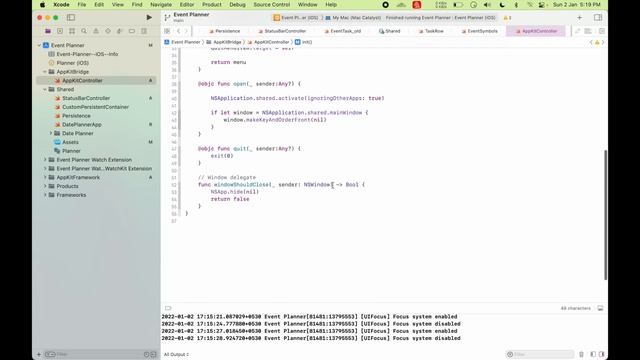Hide the debug area button
This screenshot has height=360, width=640.
click(x=600, y=308)
